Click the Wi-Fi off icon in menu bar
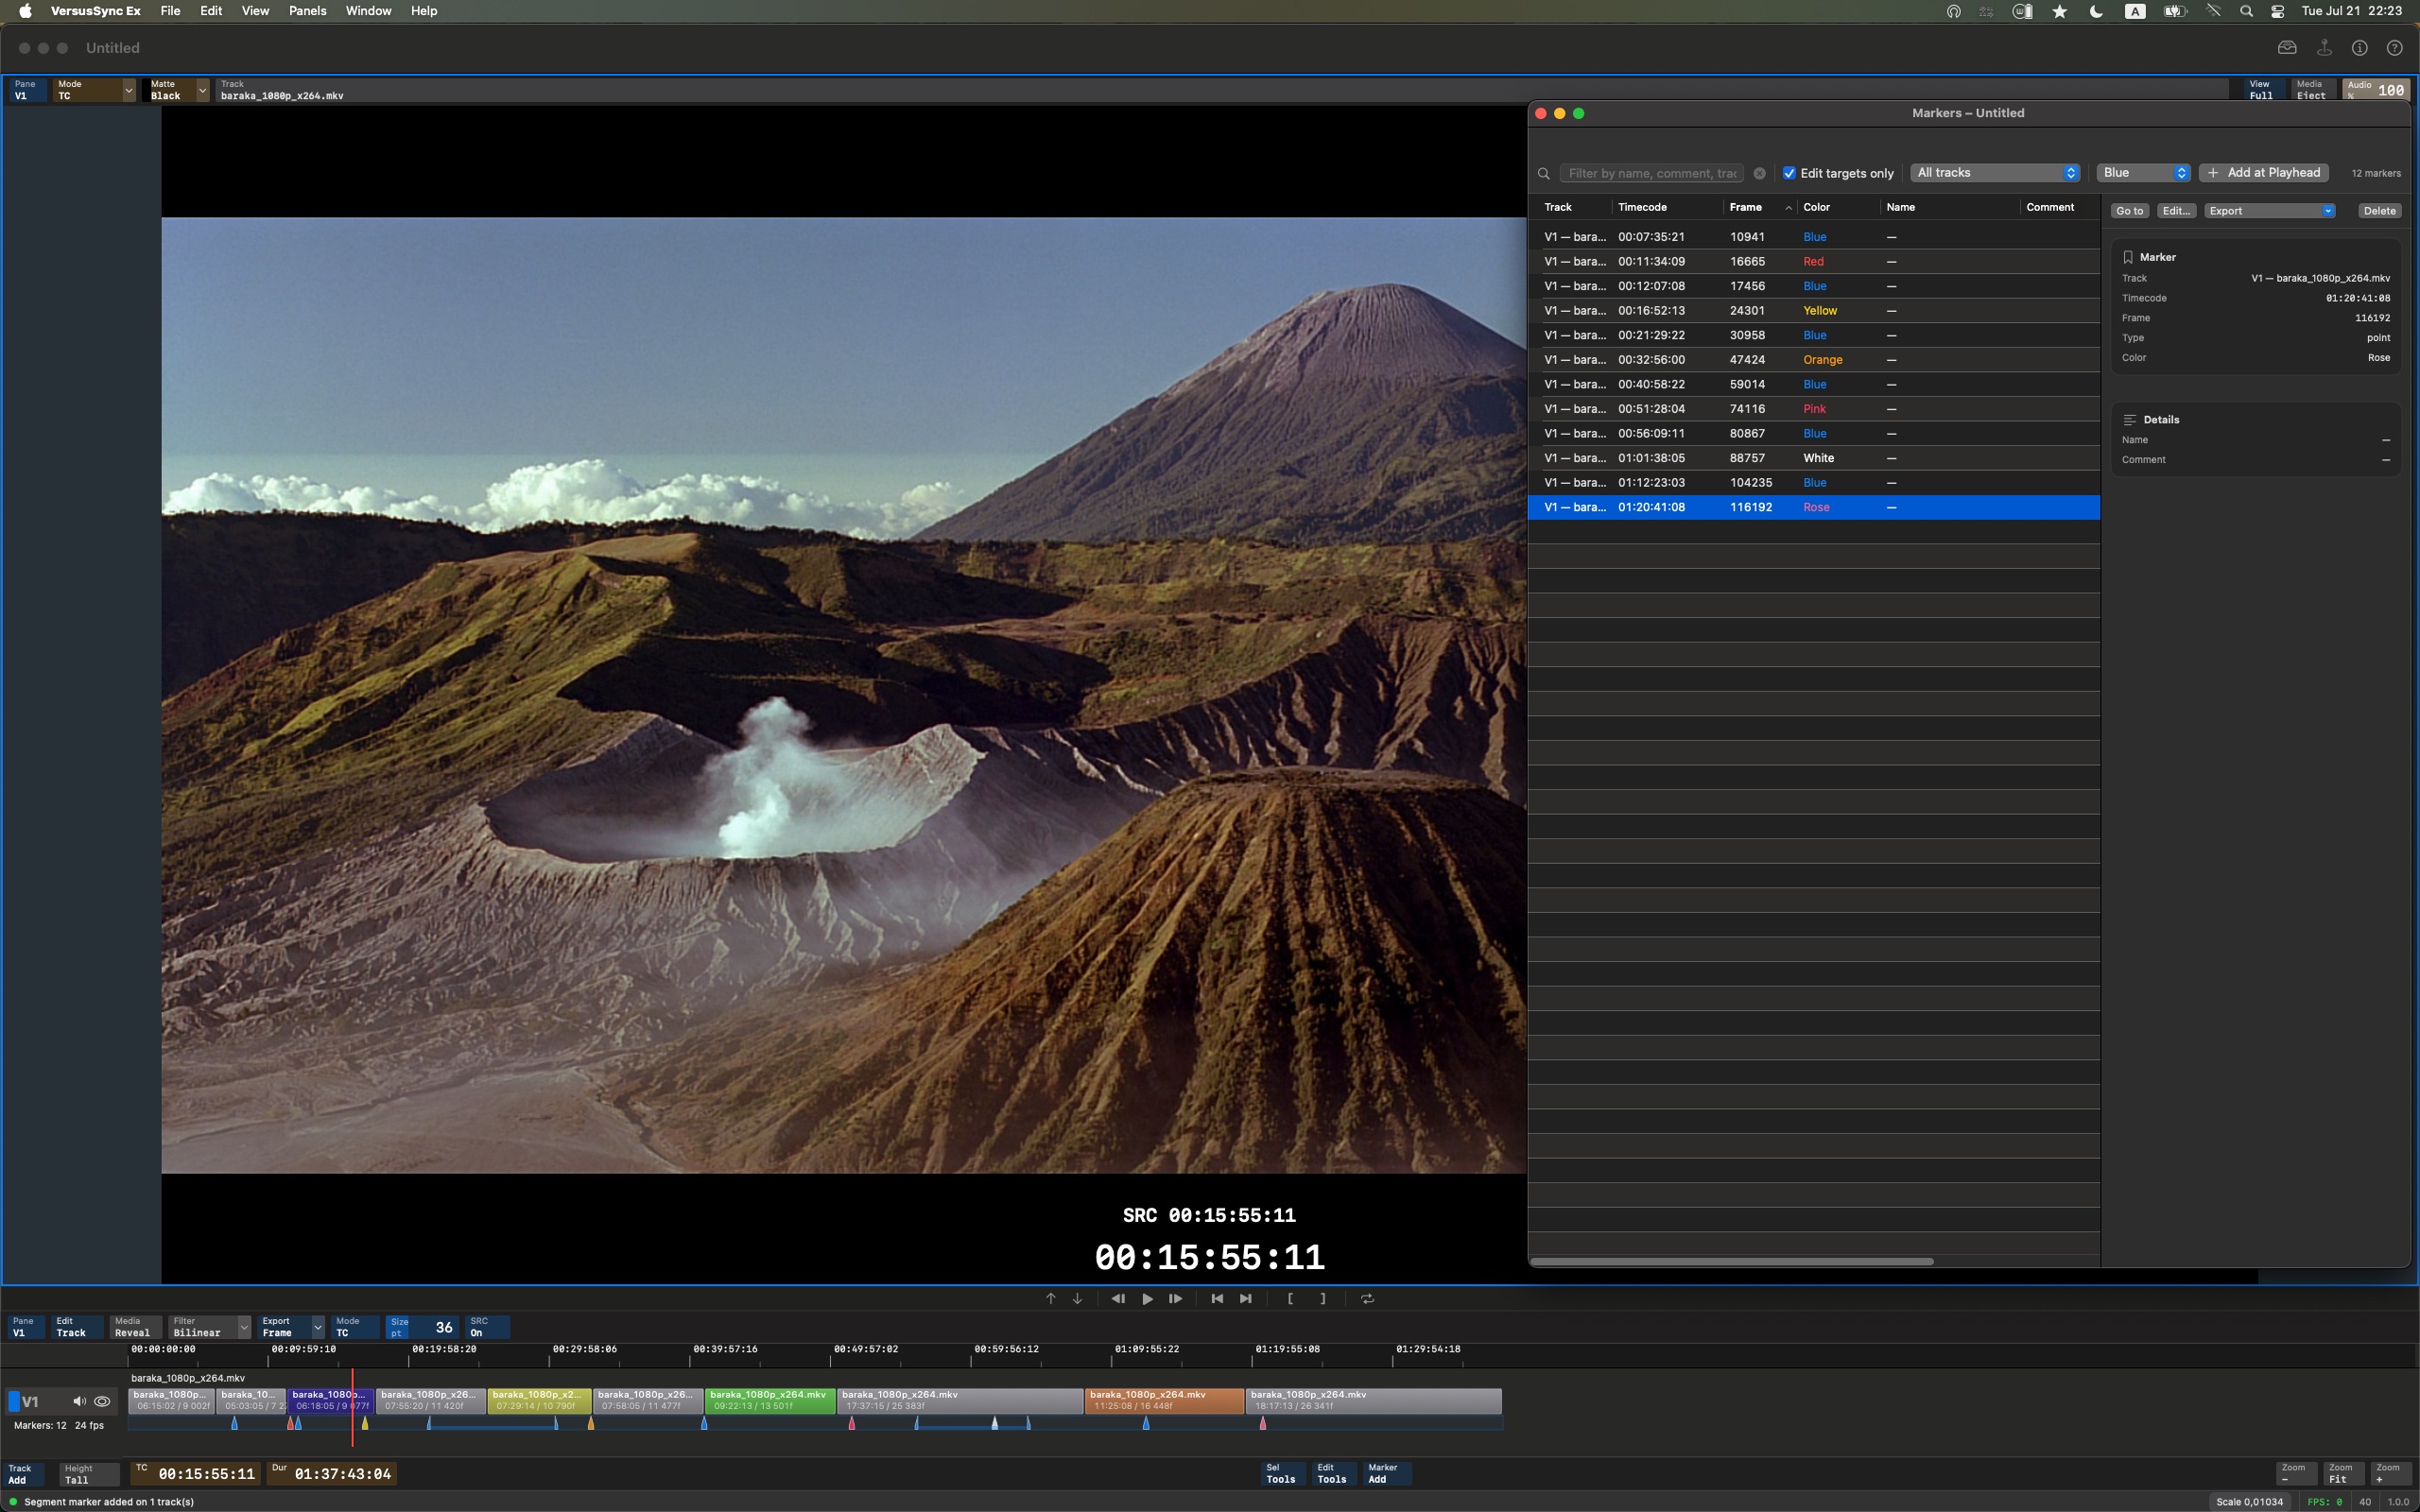2420x1512 pixels. tap(2214, 11)
